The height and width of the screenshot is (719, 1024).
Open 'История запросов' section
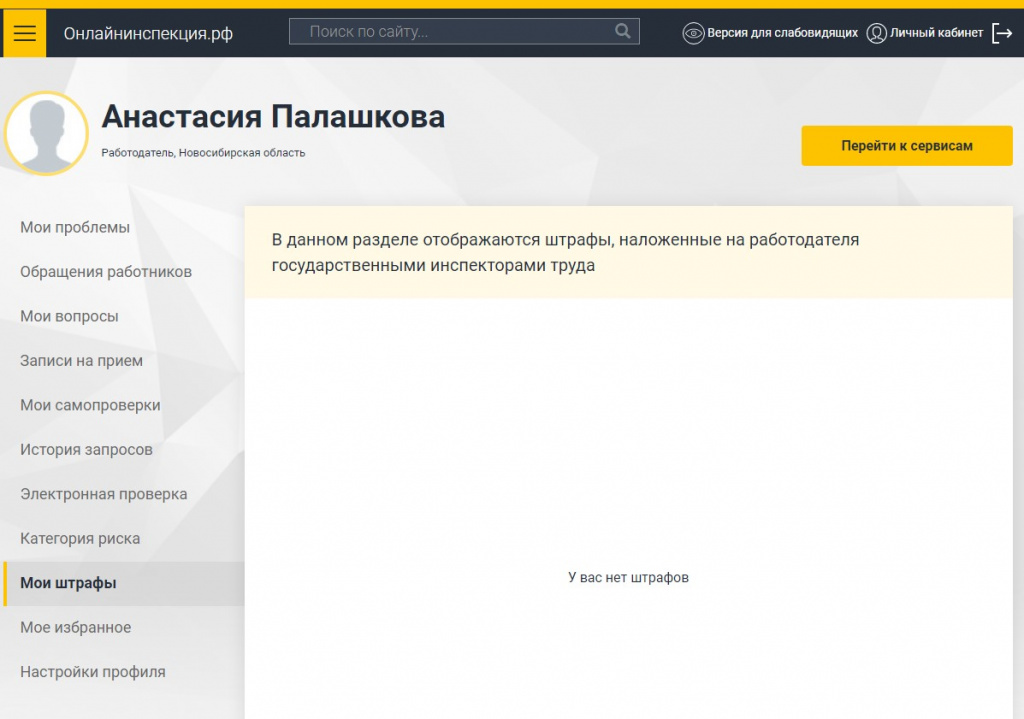coord(86,449)
